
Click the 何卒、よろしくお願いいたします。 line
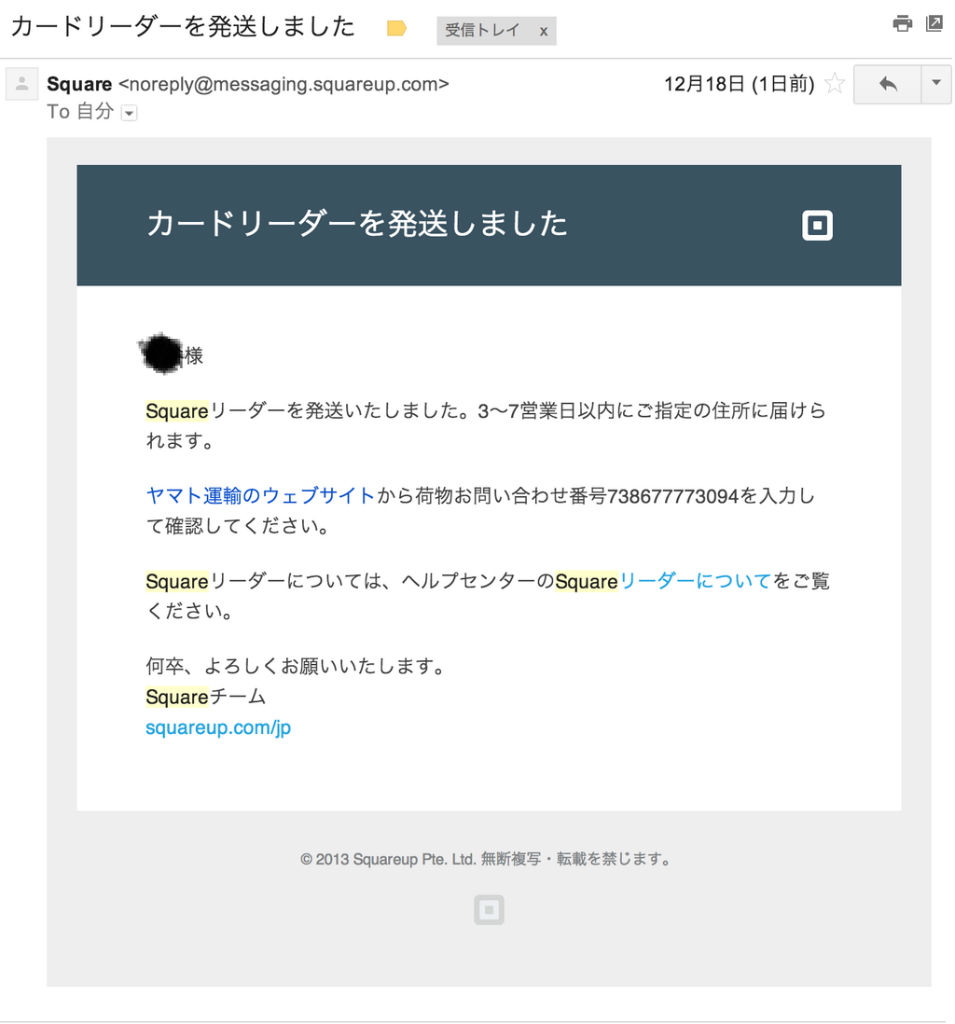[x=295, y=666]
